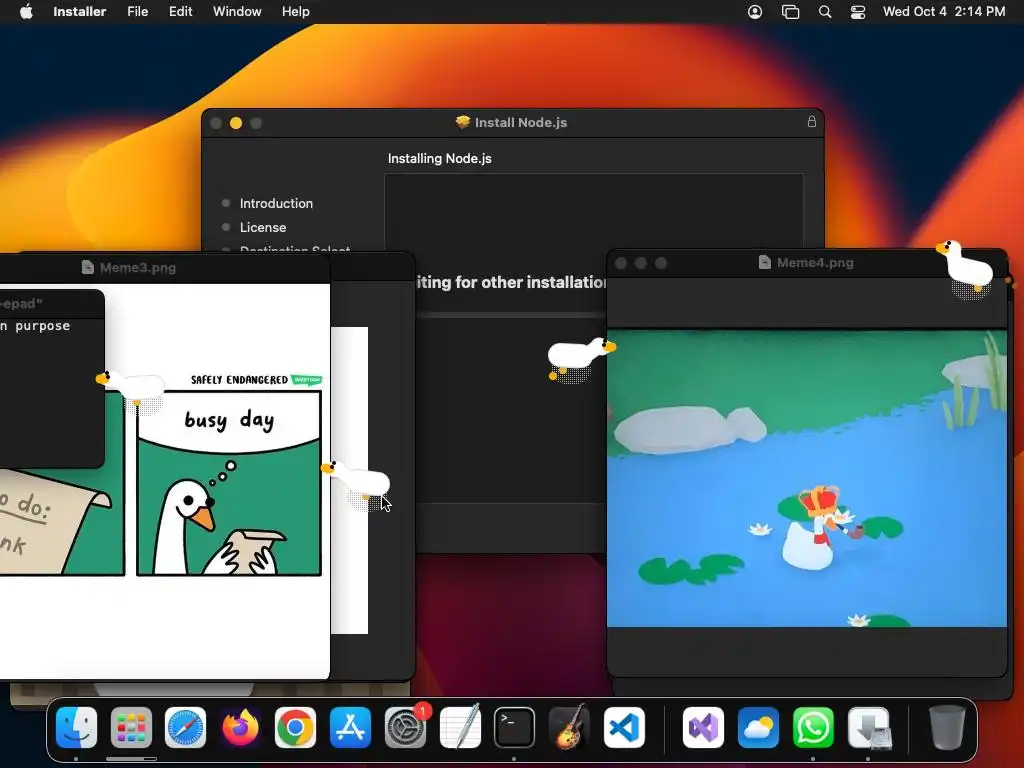The height and width of the screenshot is (768, 1024).
Task: Open TextEdit from the Dock
Action: click(x=460, y=728)
